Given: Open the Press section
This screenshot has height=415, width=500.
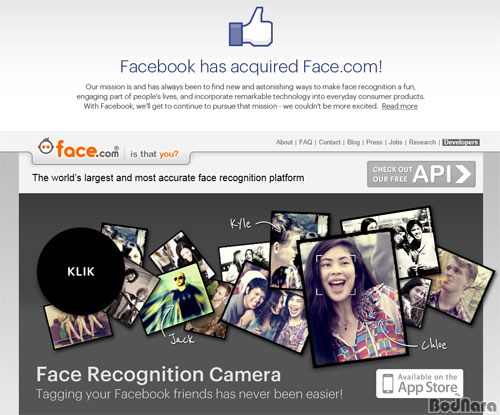Looking at the screenshot, I should pos(374,142).
